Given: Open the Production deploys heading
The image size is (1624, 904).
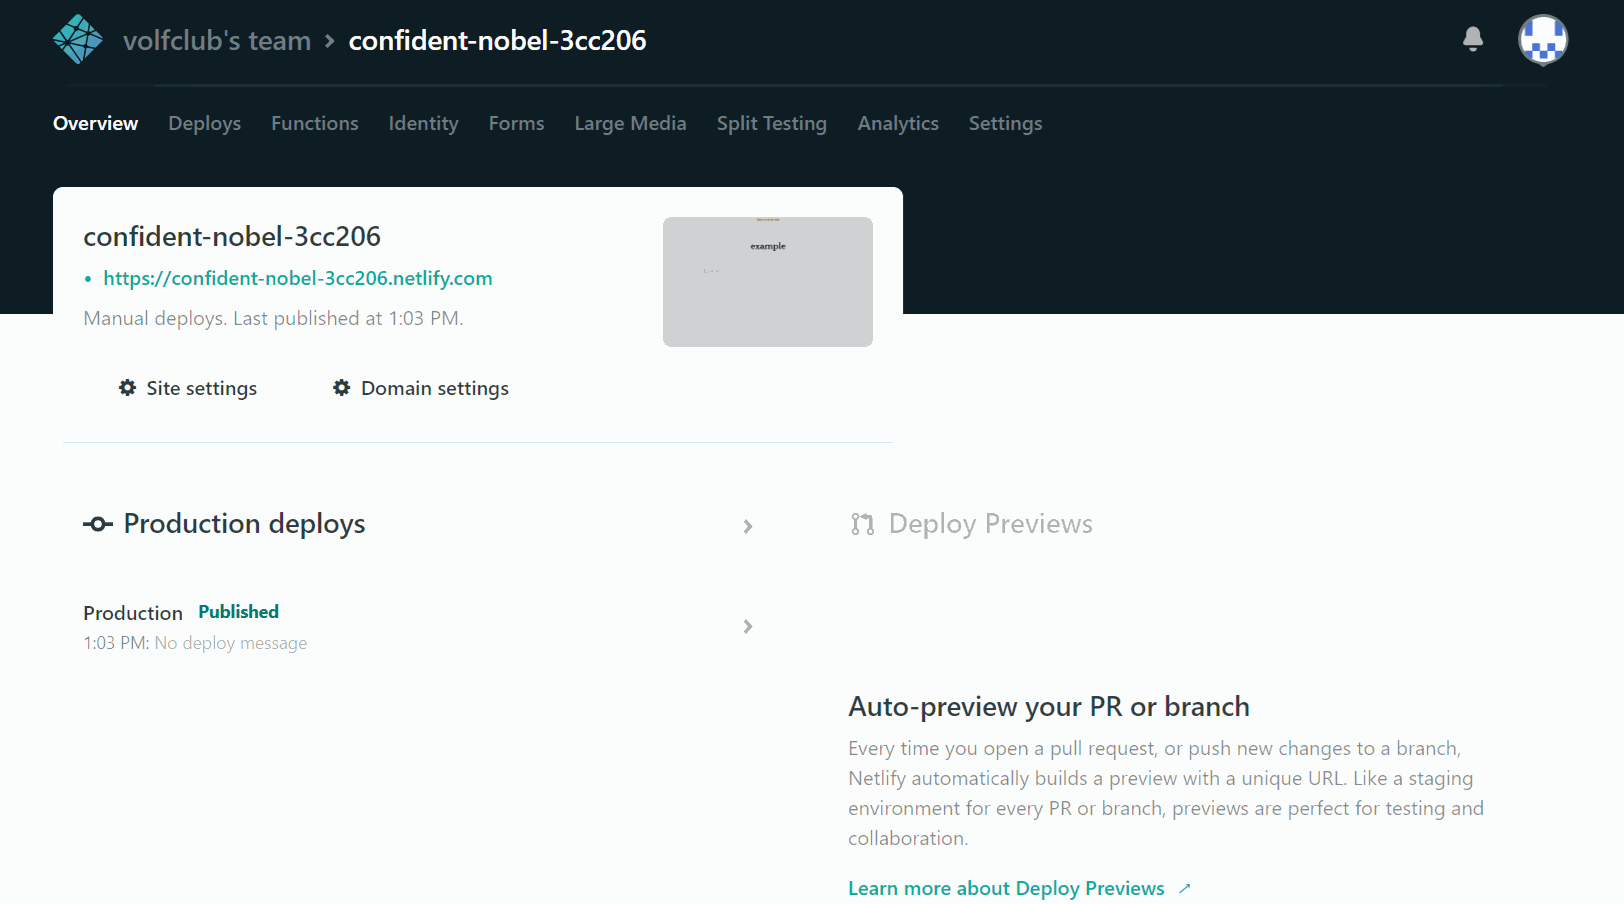Looking at the screenshot, I should point(245,524).
